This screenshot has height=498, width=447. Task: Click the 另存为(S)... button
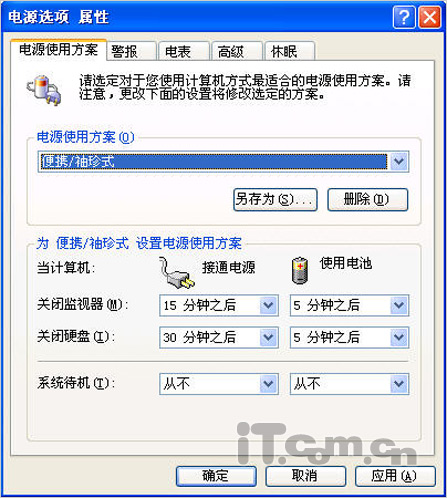(x=275, y=200)
